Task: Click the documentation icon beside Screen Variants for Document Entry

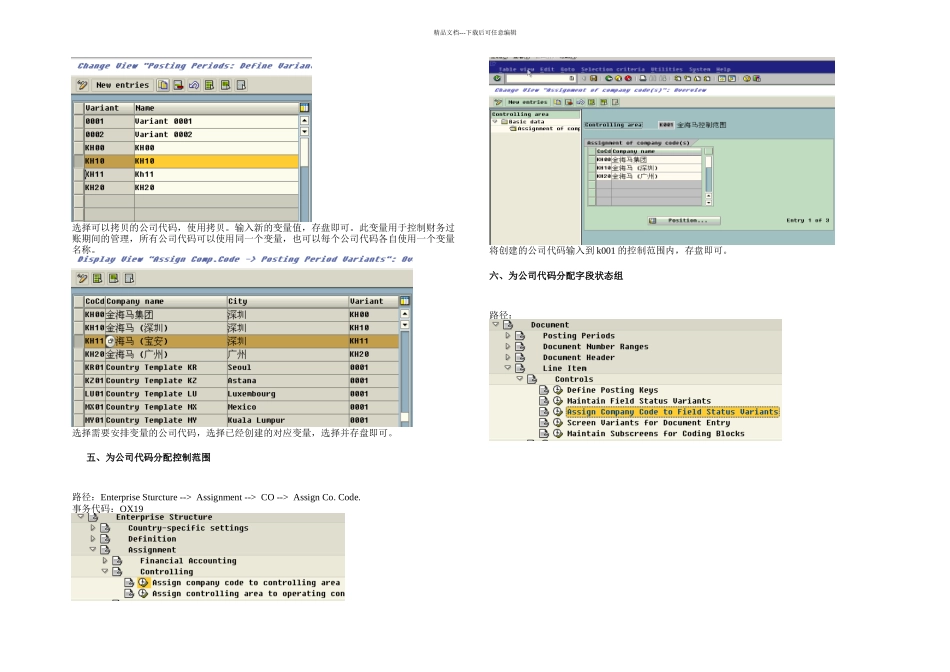Action: pyautogui.click(x=544, y=423)
